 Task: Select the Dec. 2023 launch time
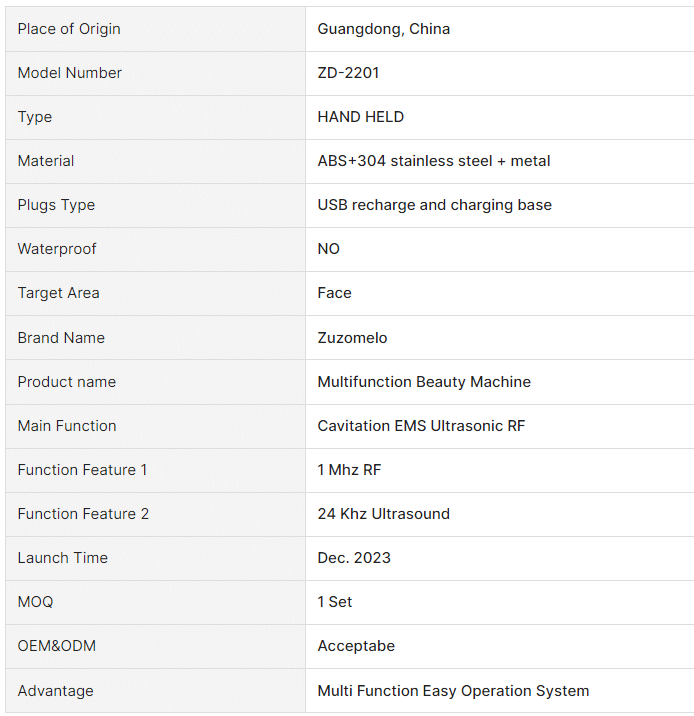[354, 558]
